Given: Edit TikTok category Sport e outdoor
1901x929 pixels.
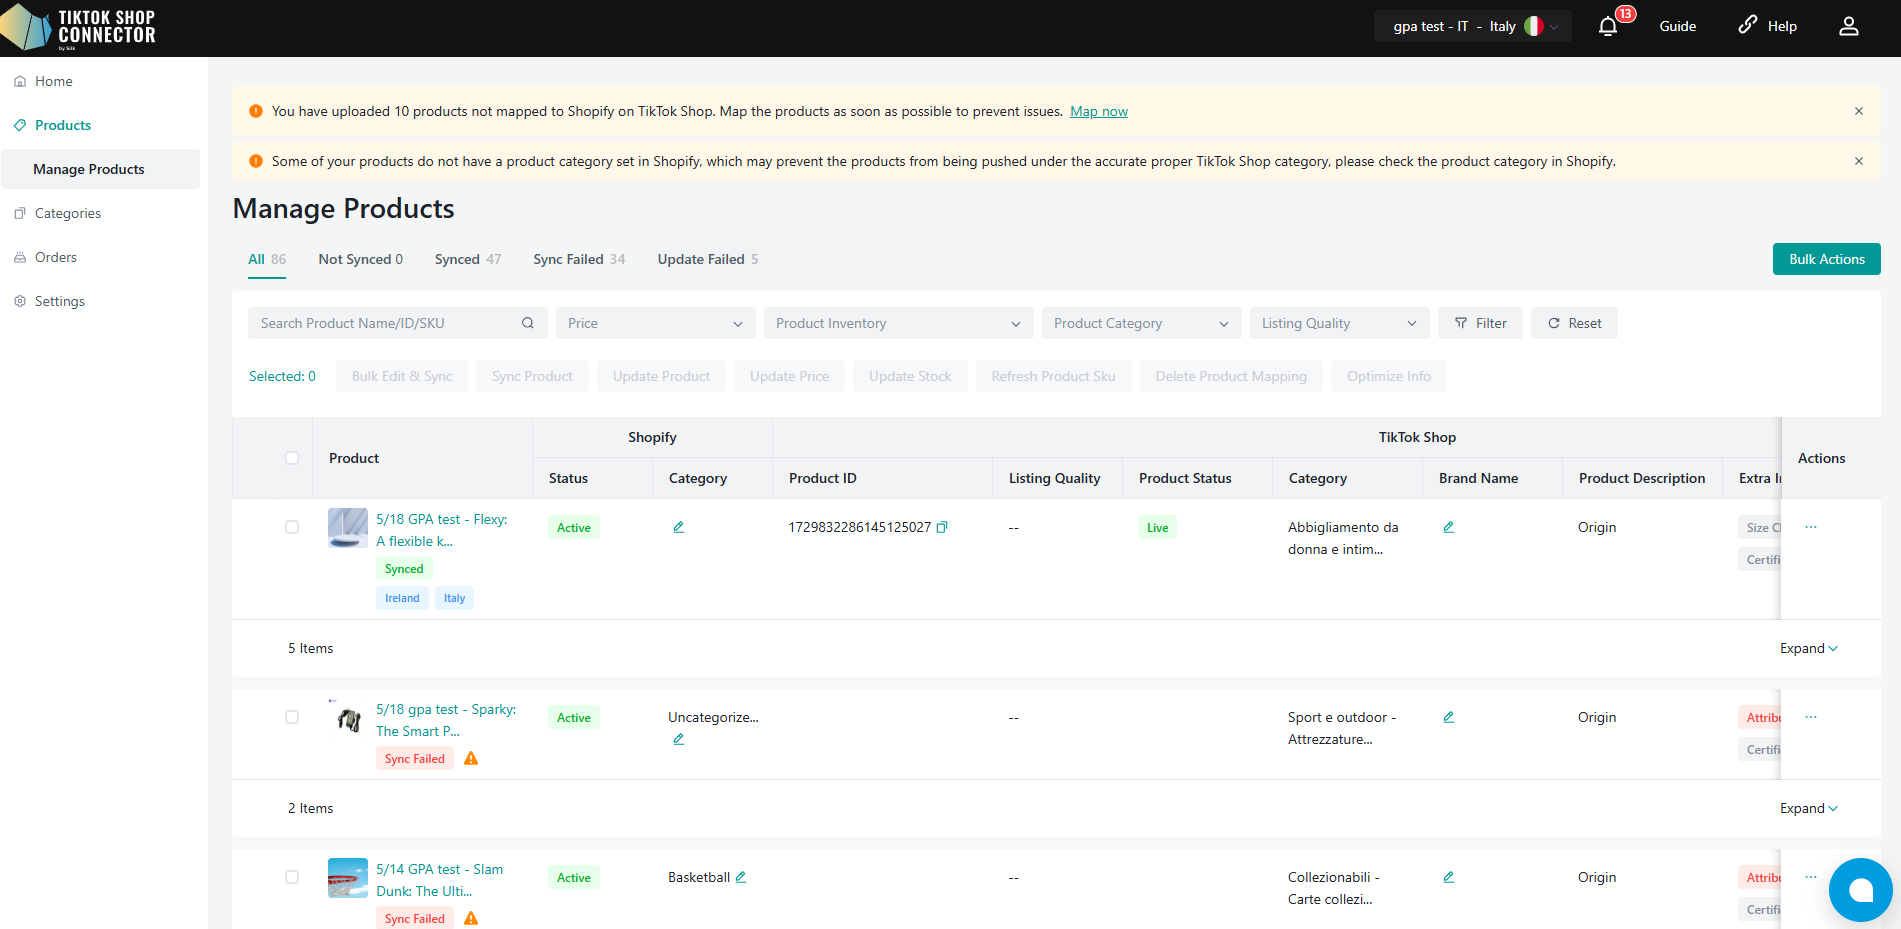Looking at the screenshot, I should point(1448,717).
